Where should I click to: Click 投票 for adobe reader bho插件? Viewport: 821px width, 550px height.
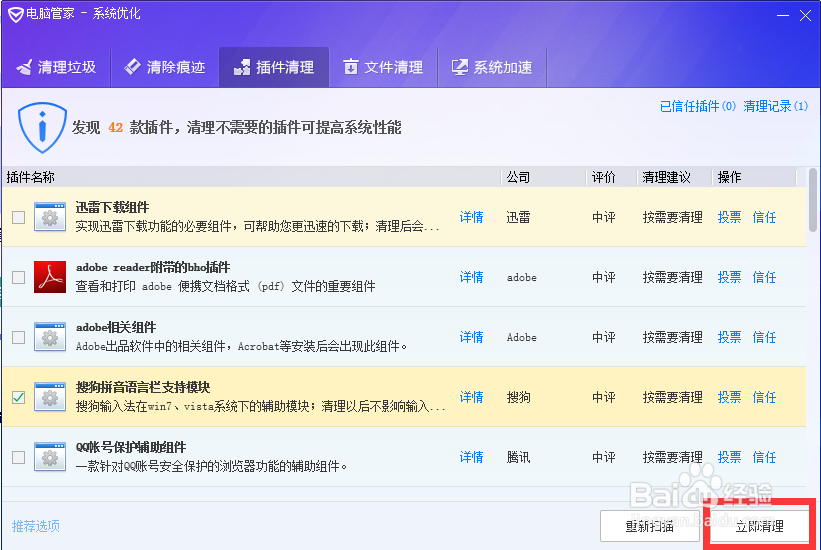729,277
